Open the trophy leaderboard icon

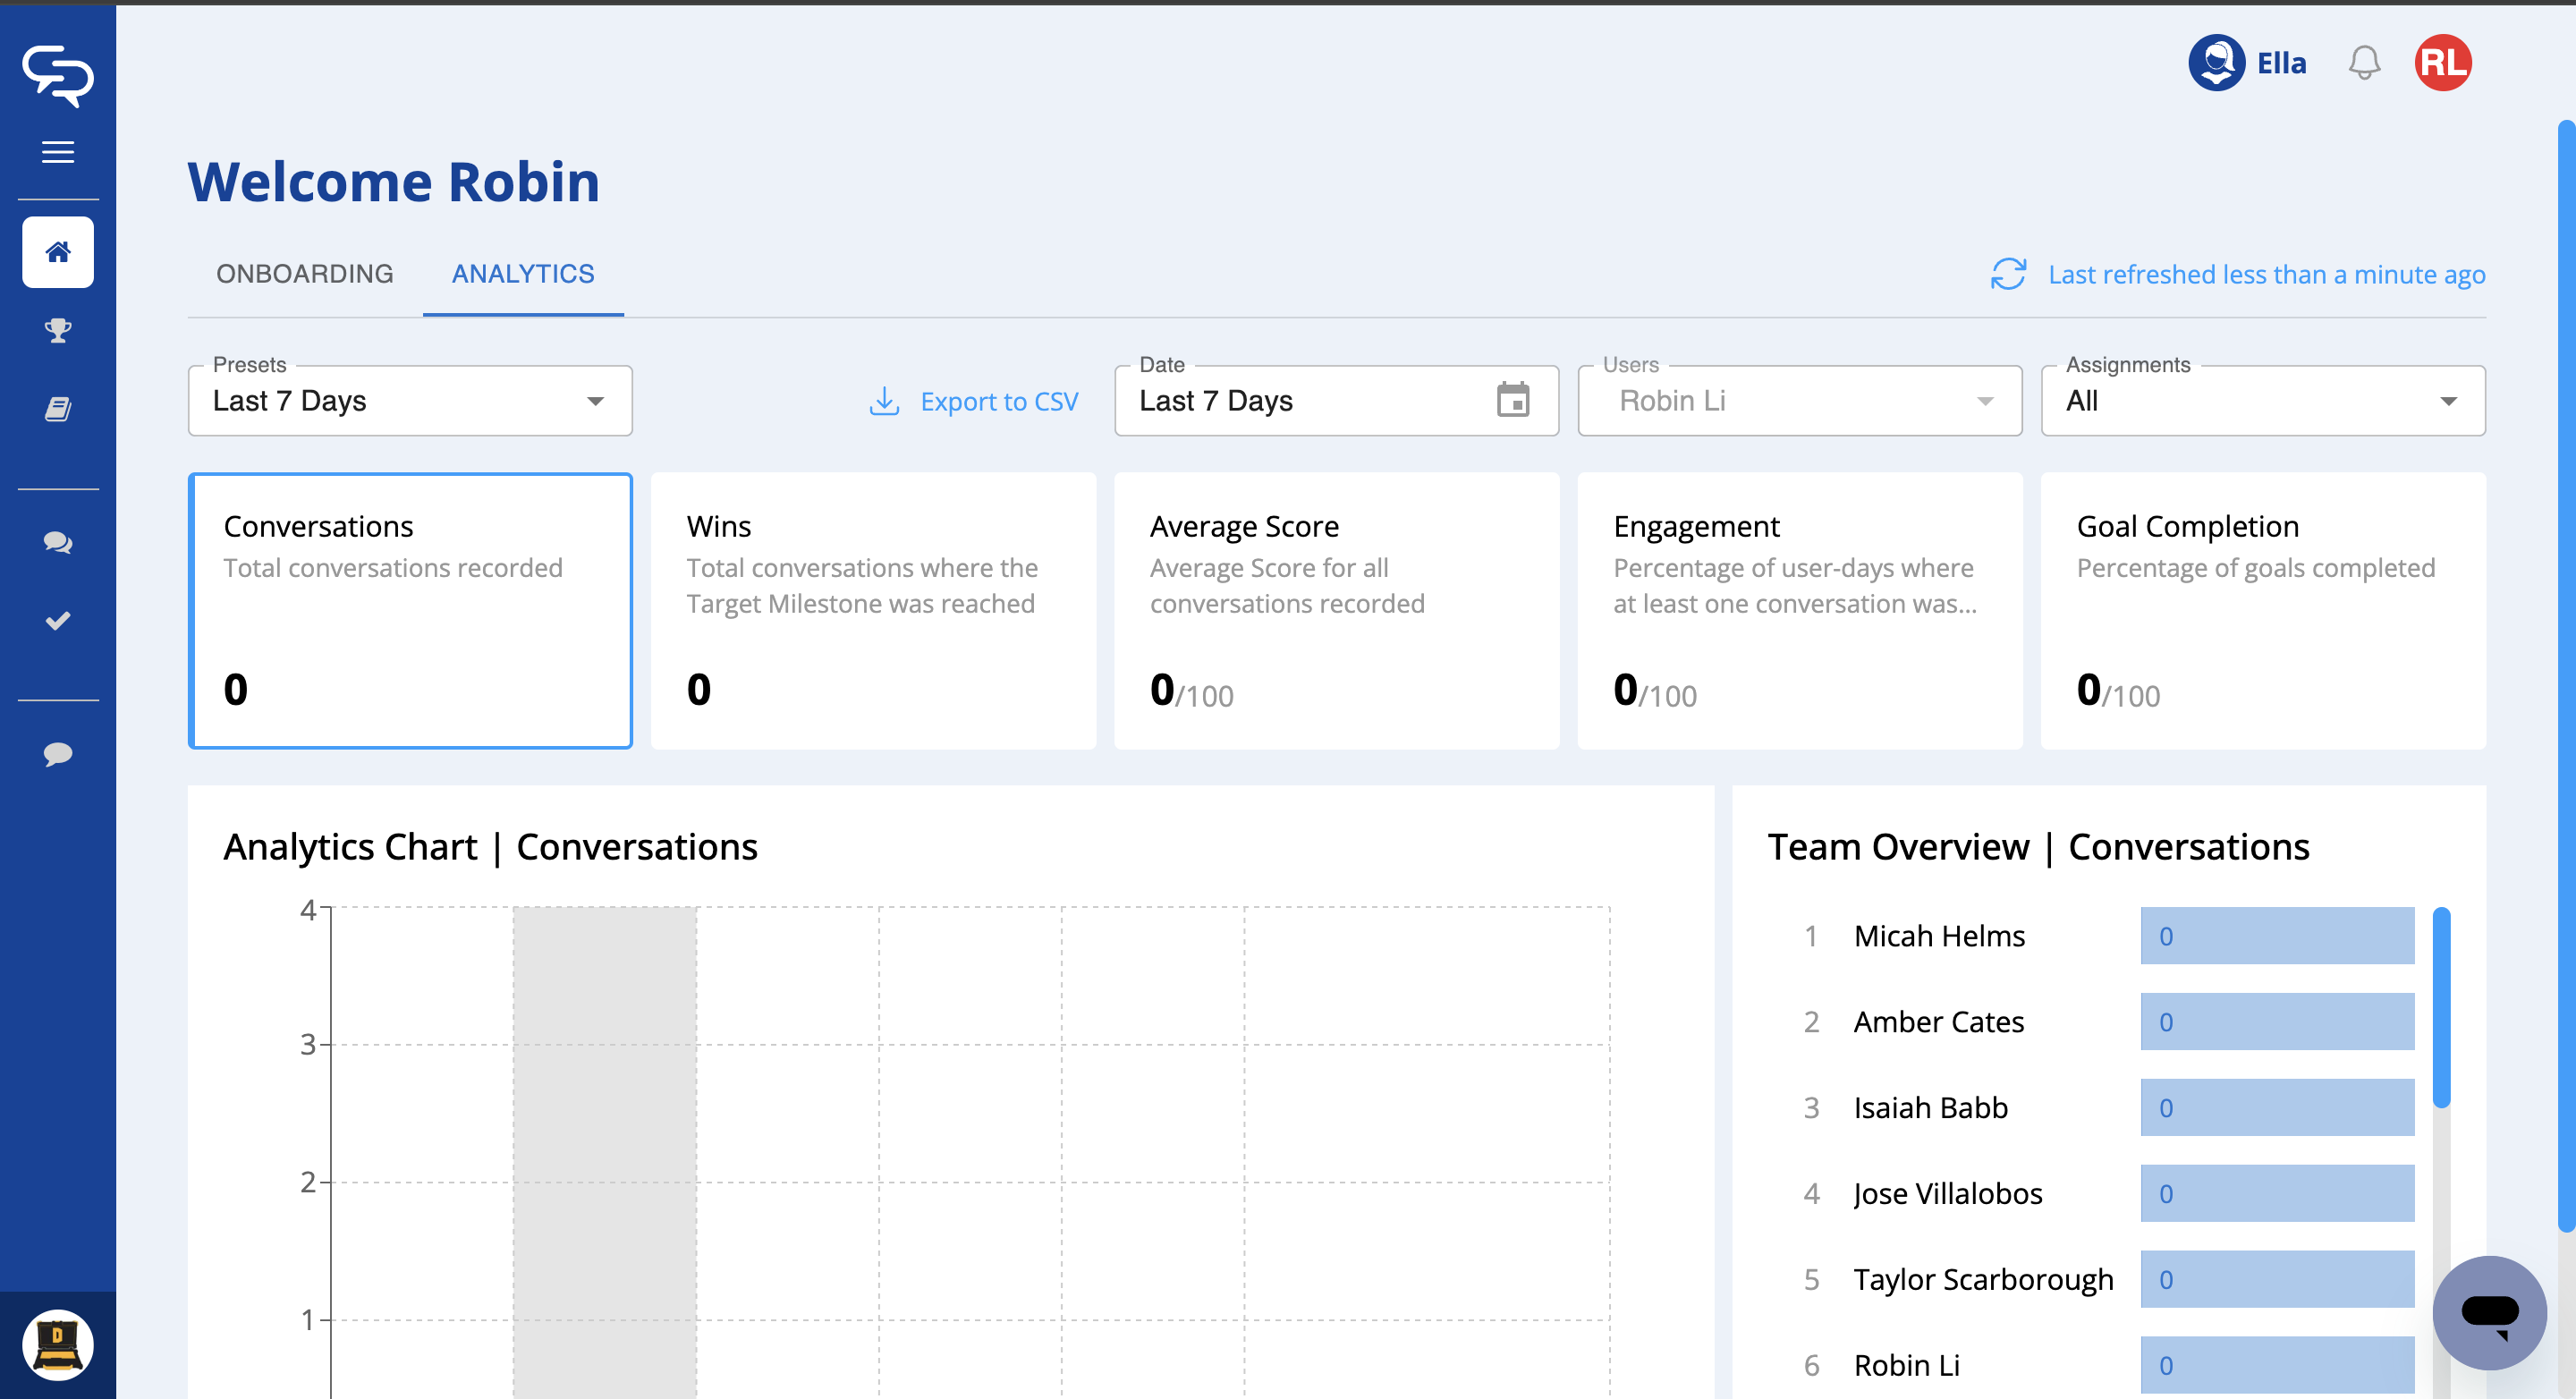58,330
